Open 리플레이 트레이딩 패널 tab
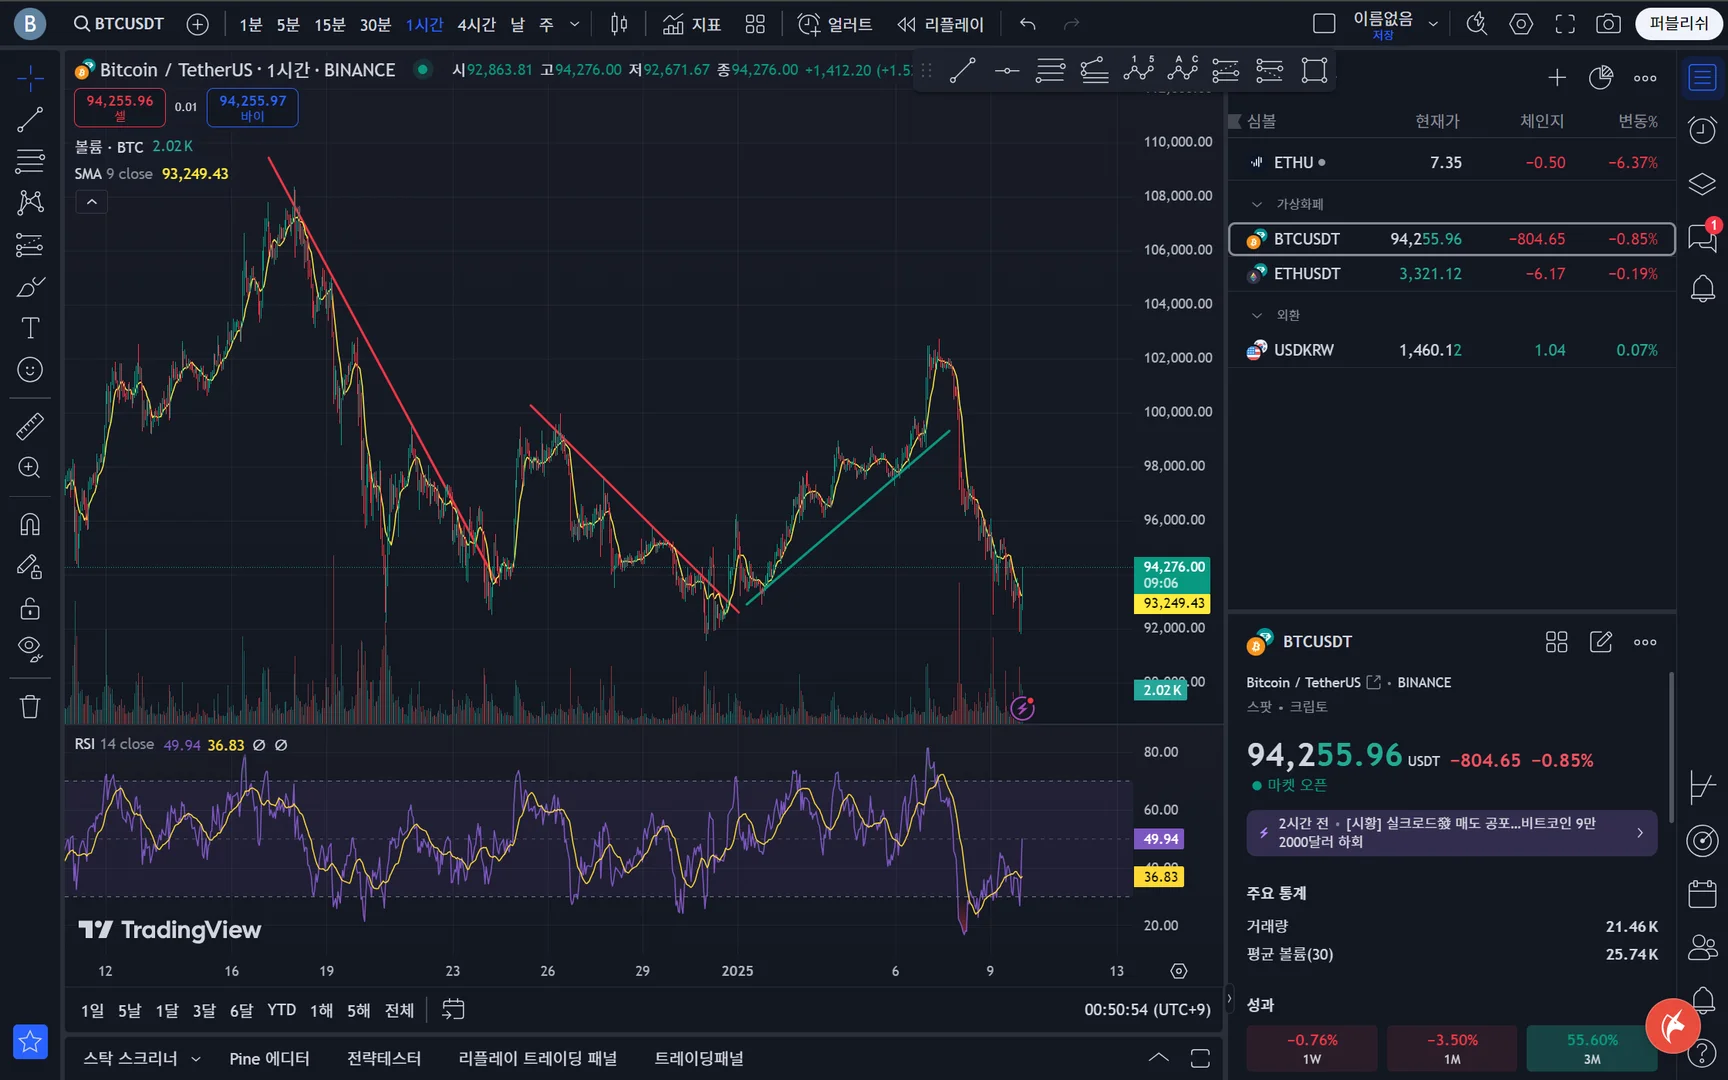Screen dimensions: 1728x1080 [x=538, y=1059]
